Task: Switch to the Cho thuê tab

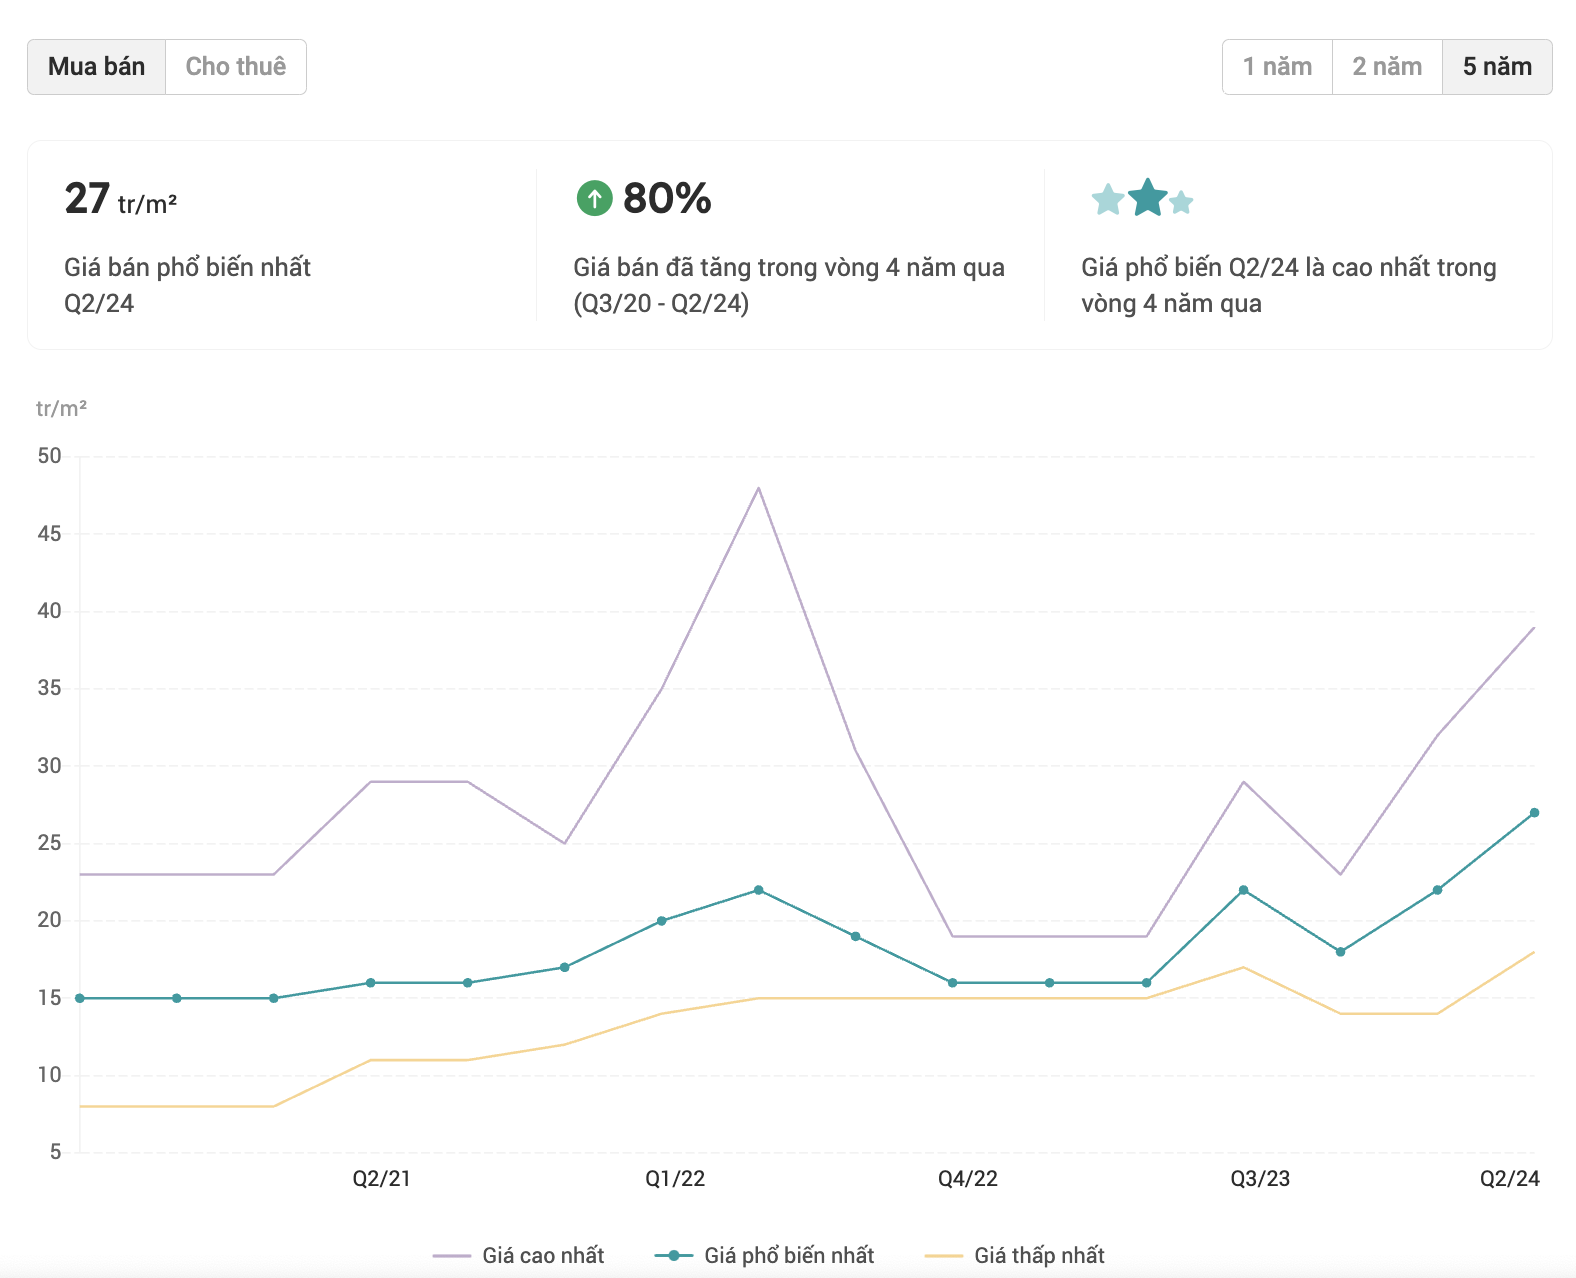Action: (236, 67)
